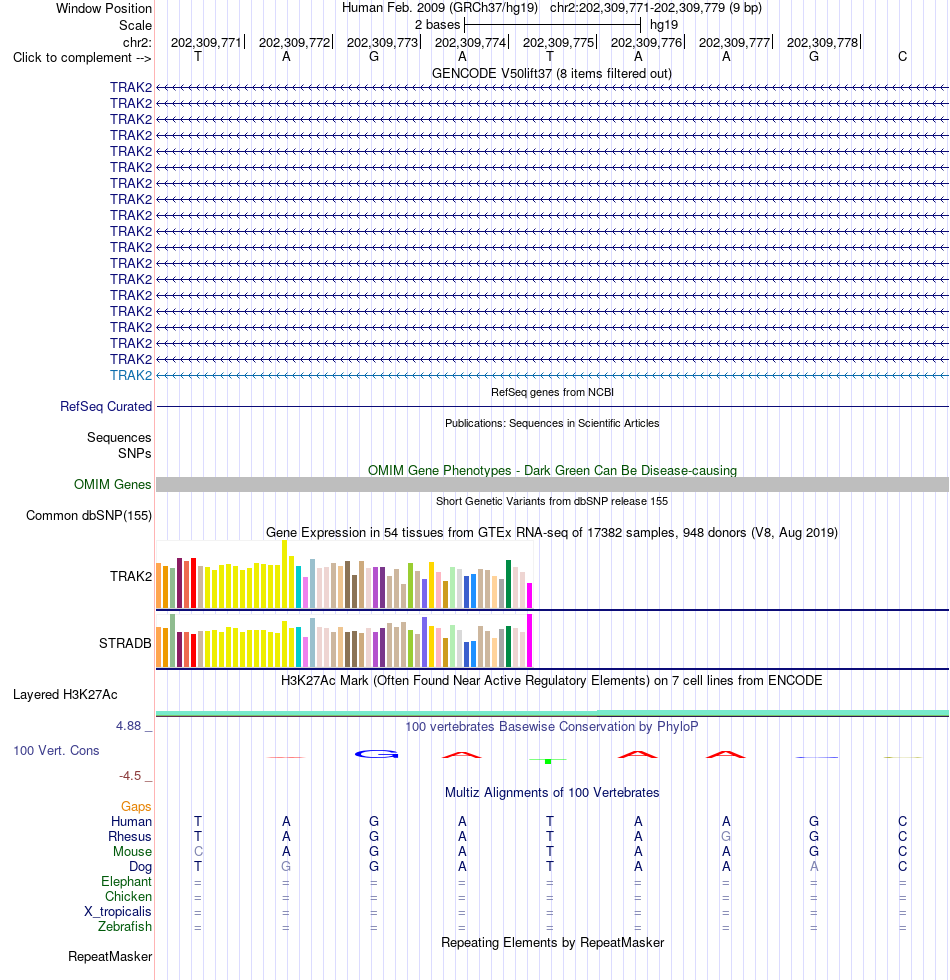Click the 'OMIM Genes' track label
Screen dimensions: 950x980
[112, 485]
